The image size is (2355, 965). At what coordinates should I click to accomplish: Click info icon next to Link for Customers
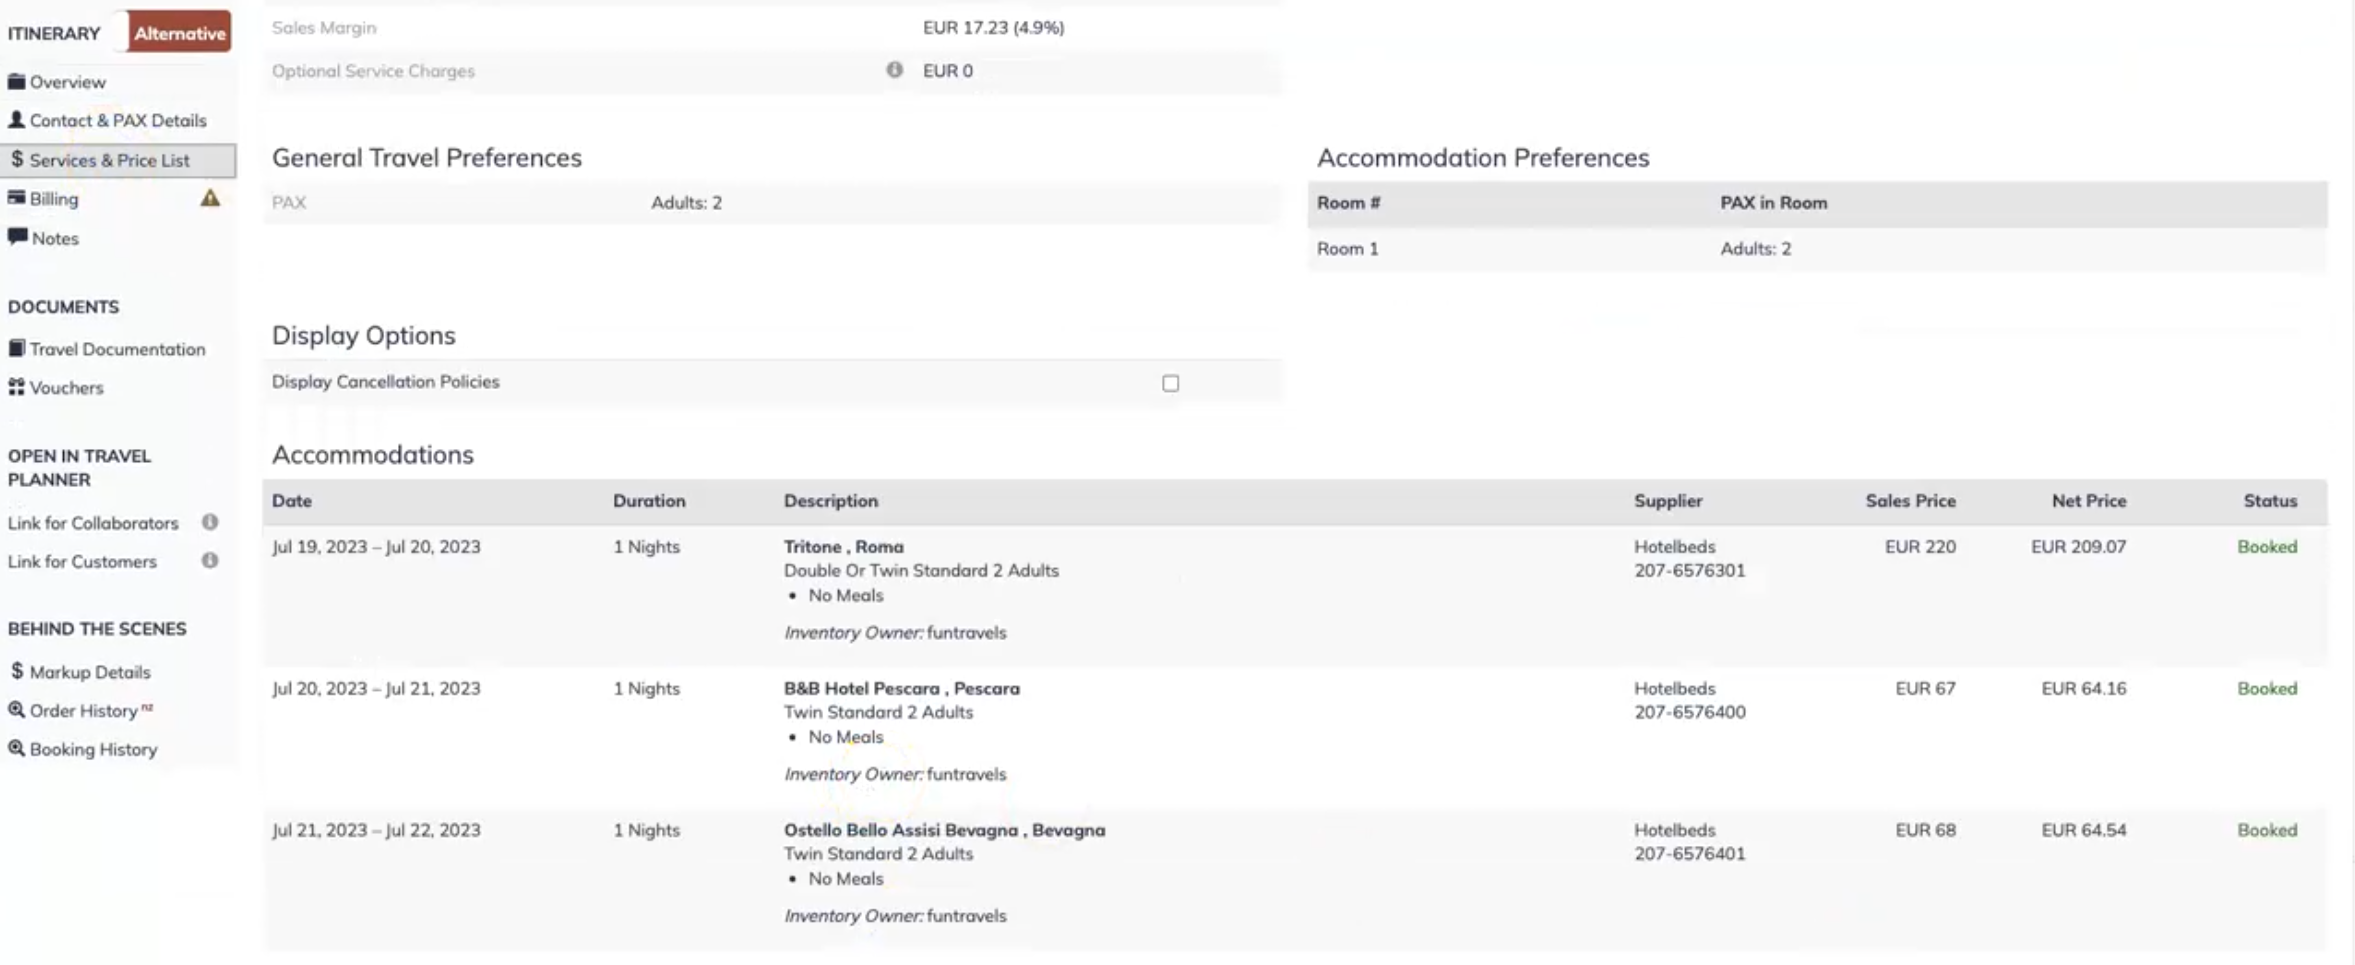(210, 561)
